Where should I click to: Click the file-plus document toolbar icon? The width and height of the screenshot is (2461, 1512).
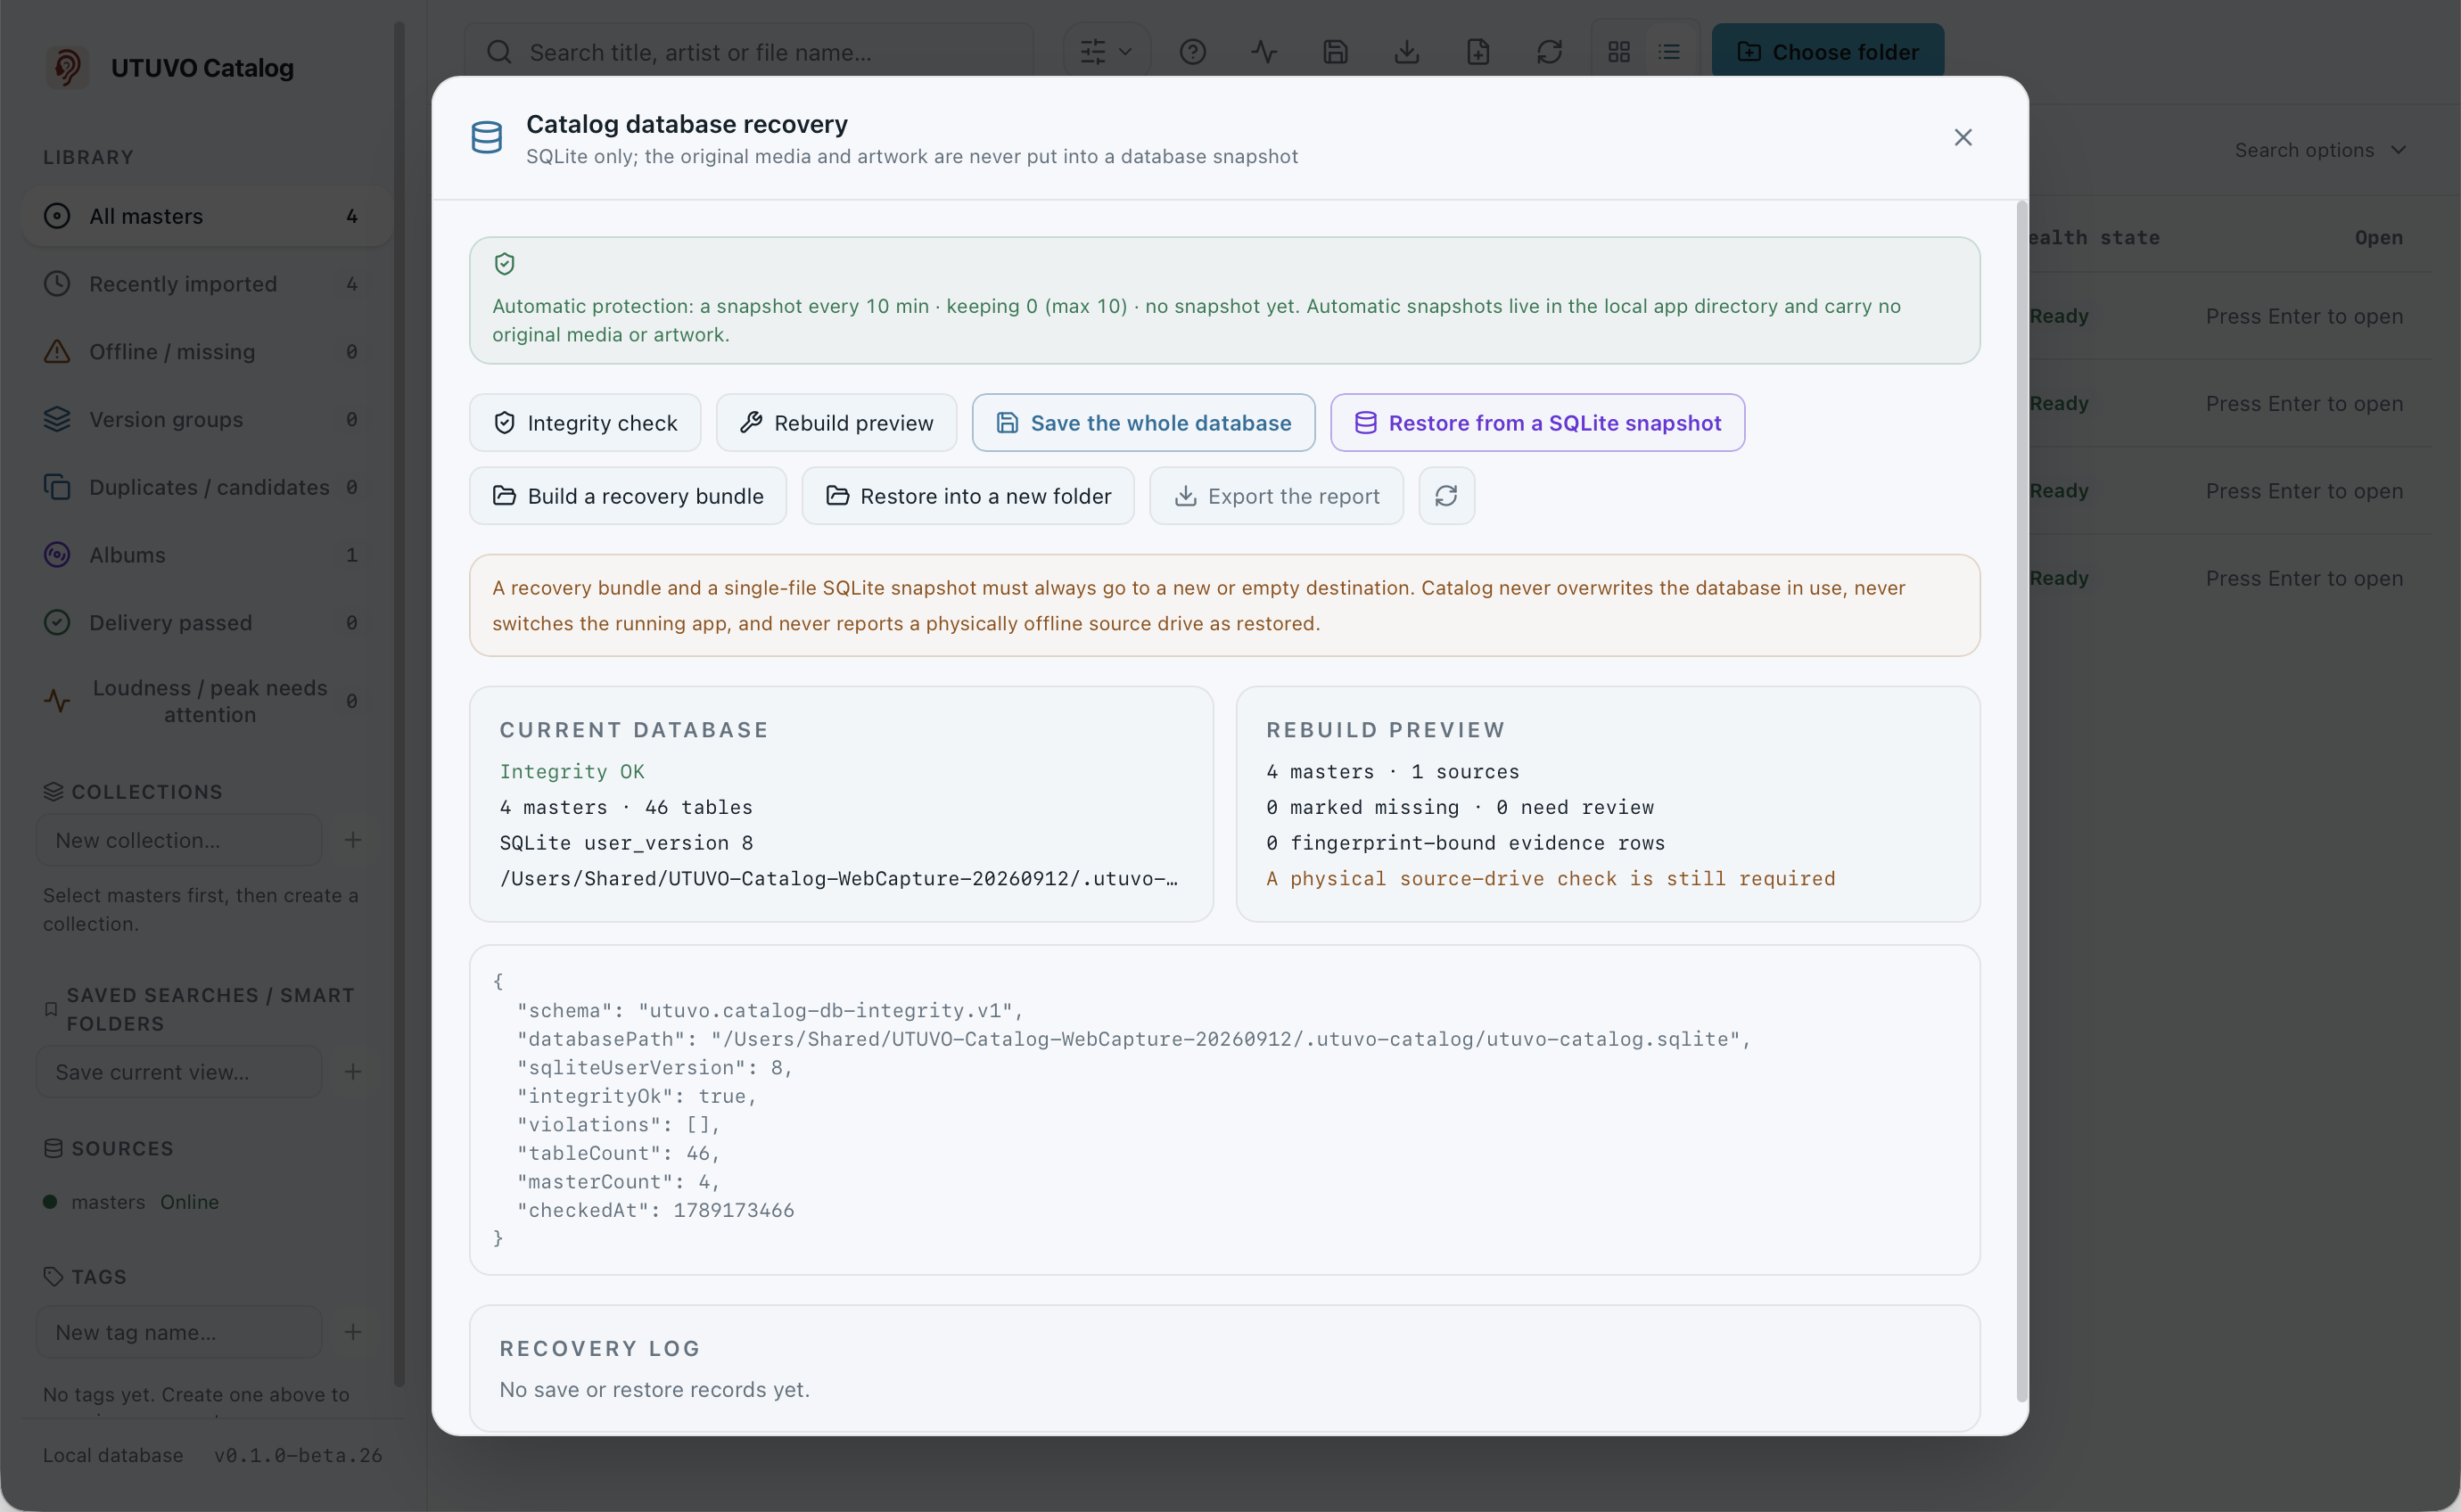click(1478, 52)
